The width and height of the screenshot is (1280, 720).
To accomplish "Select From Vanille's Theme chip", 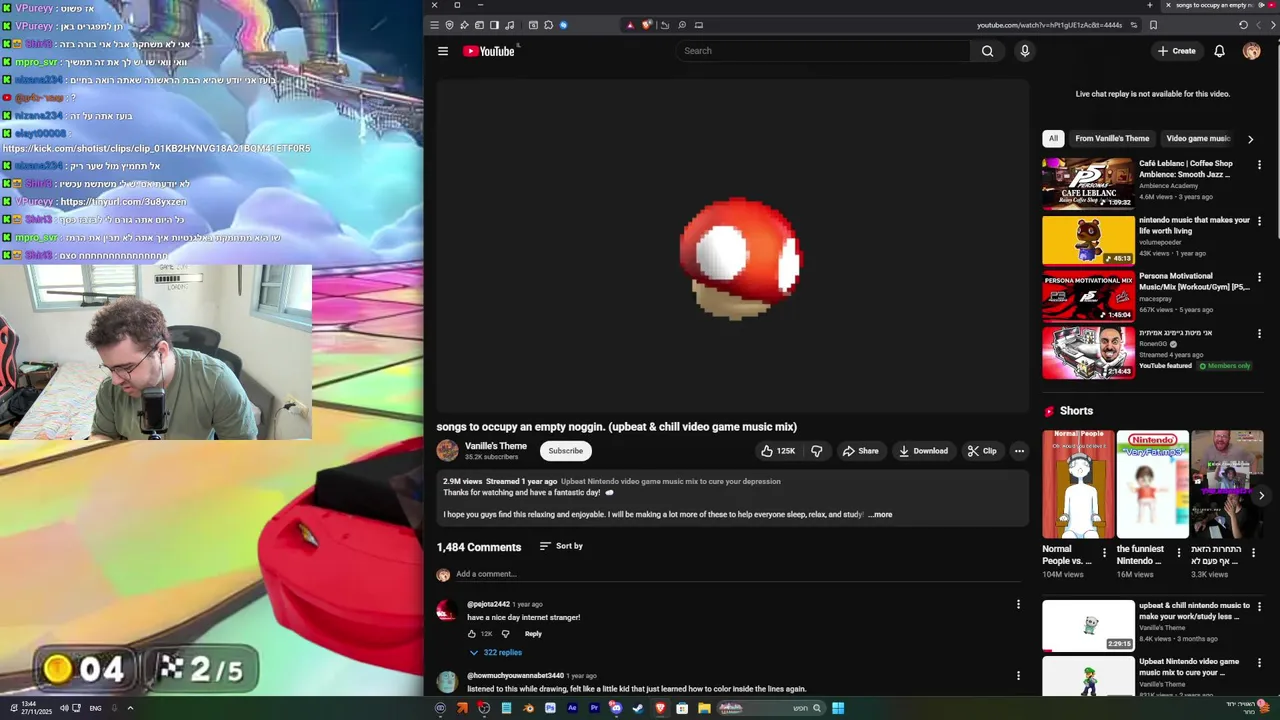I will click(1112, 138).
